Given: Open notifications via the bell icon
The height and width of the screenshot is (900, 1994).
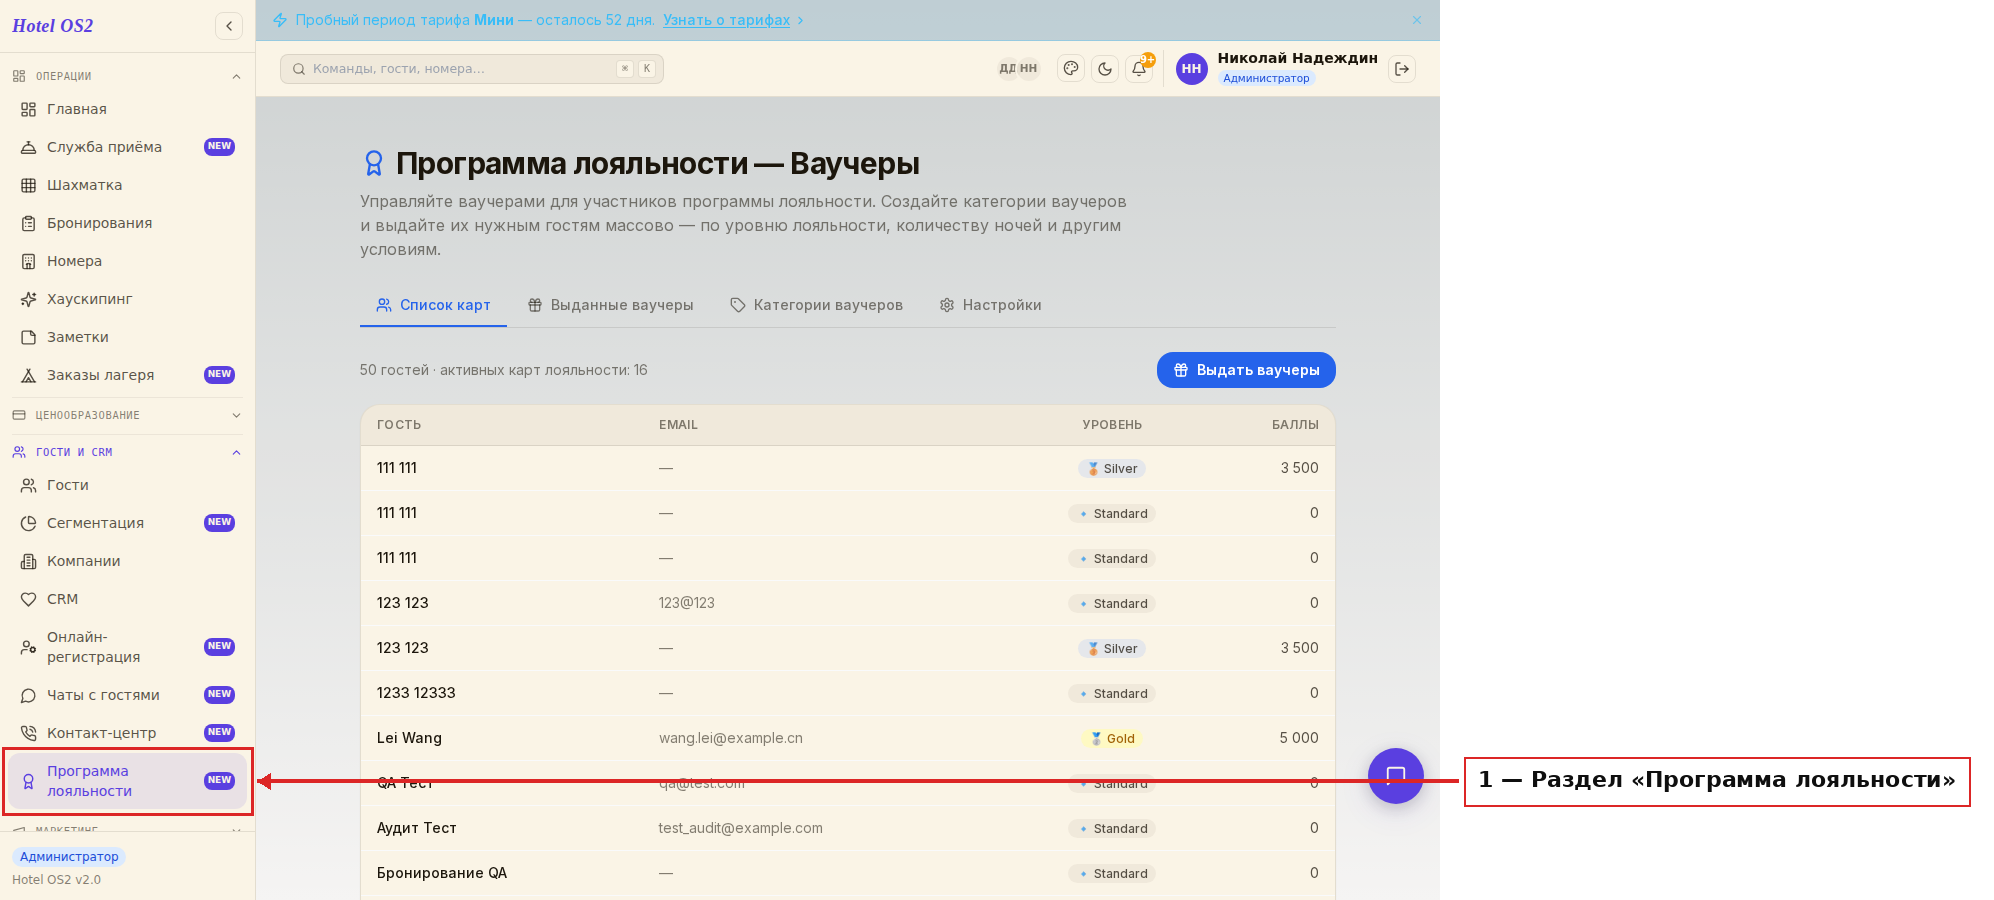Looking at the screenshot, I should pyautogui.click(x=1139, y=69).
